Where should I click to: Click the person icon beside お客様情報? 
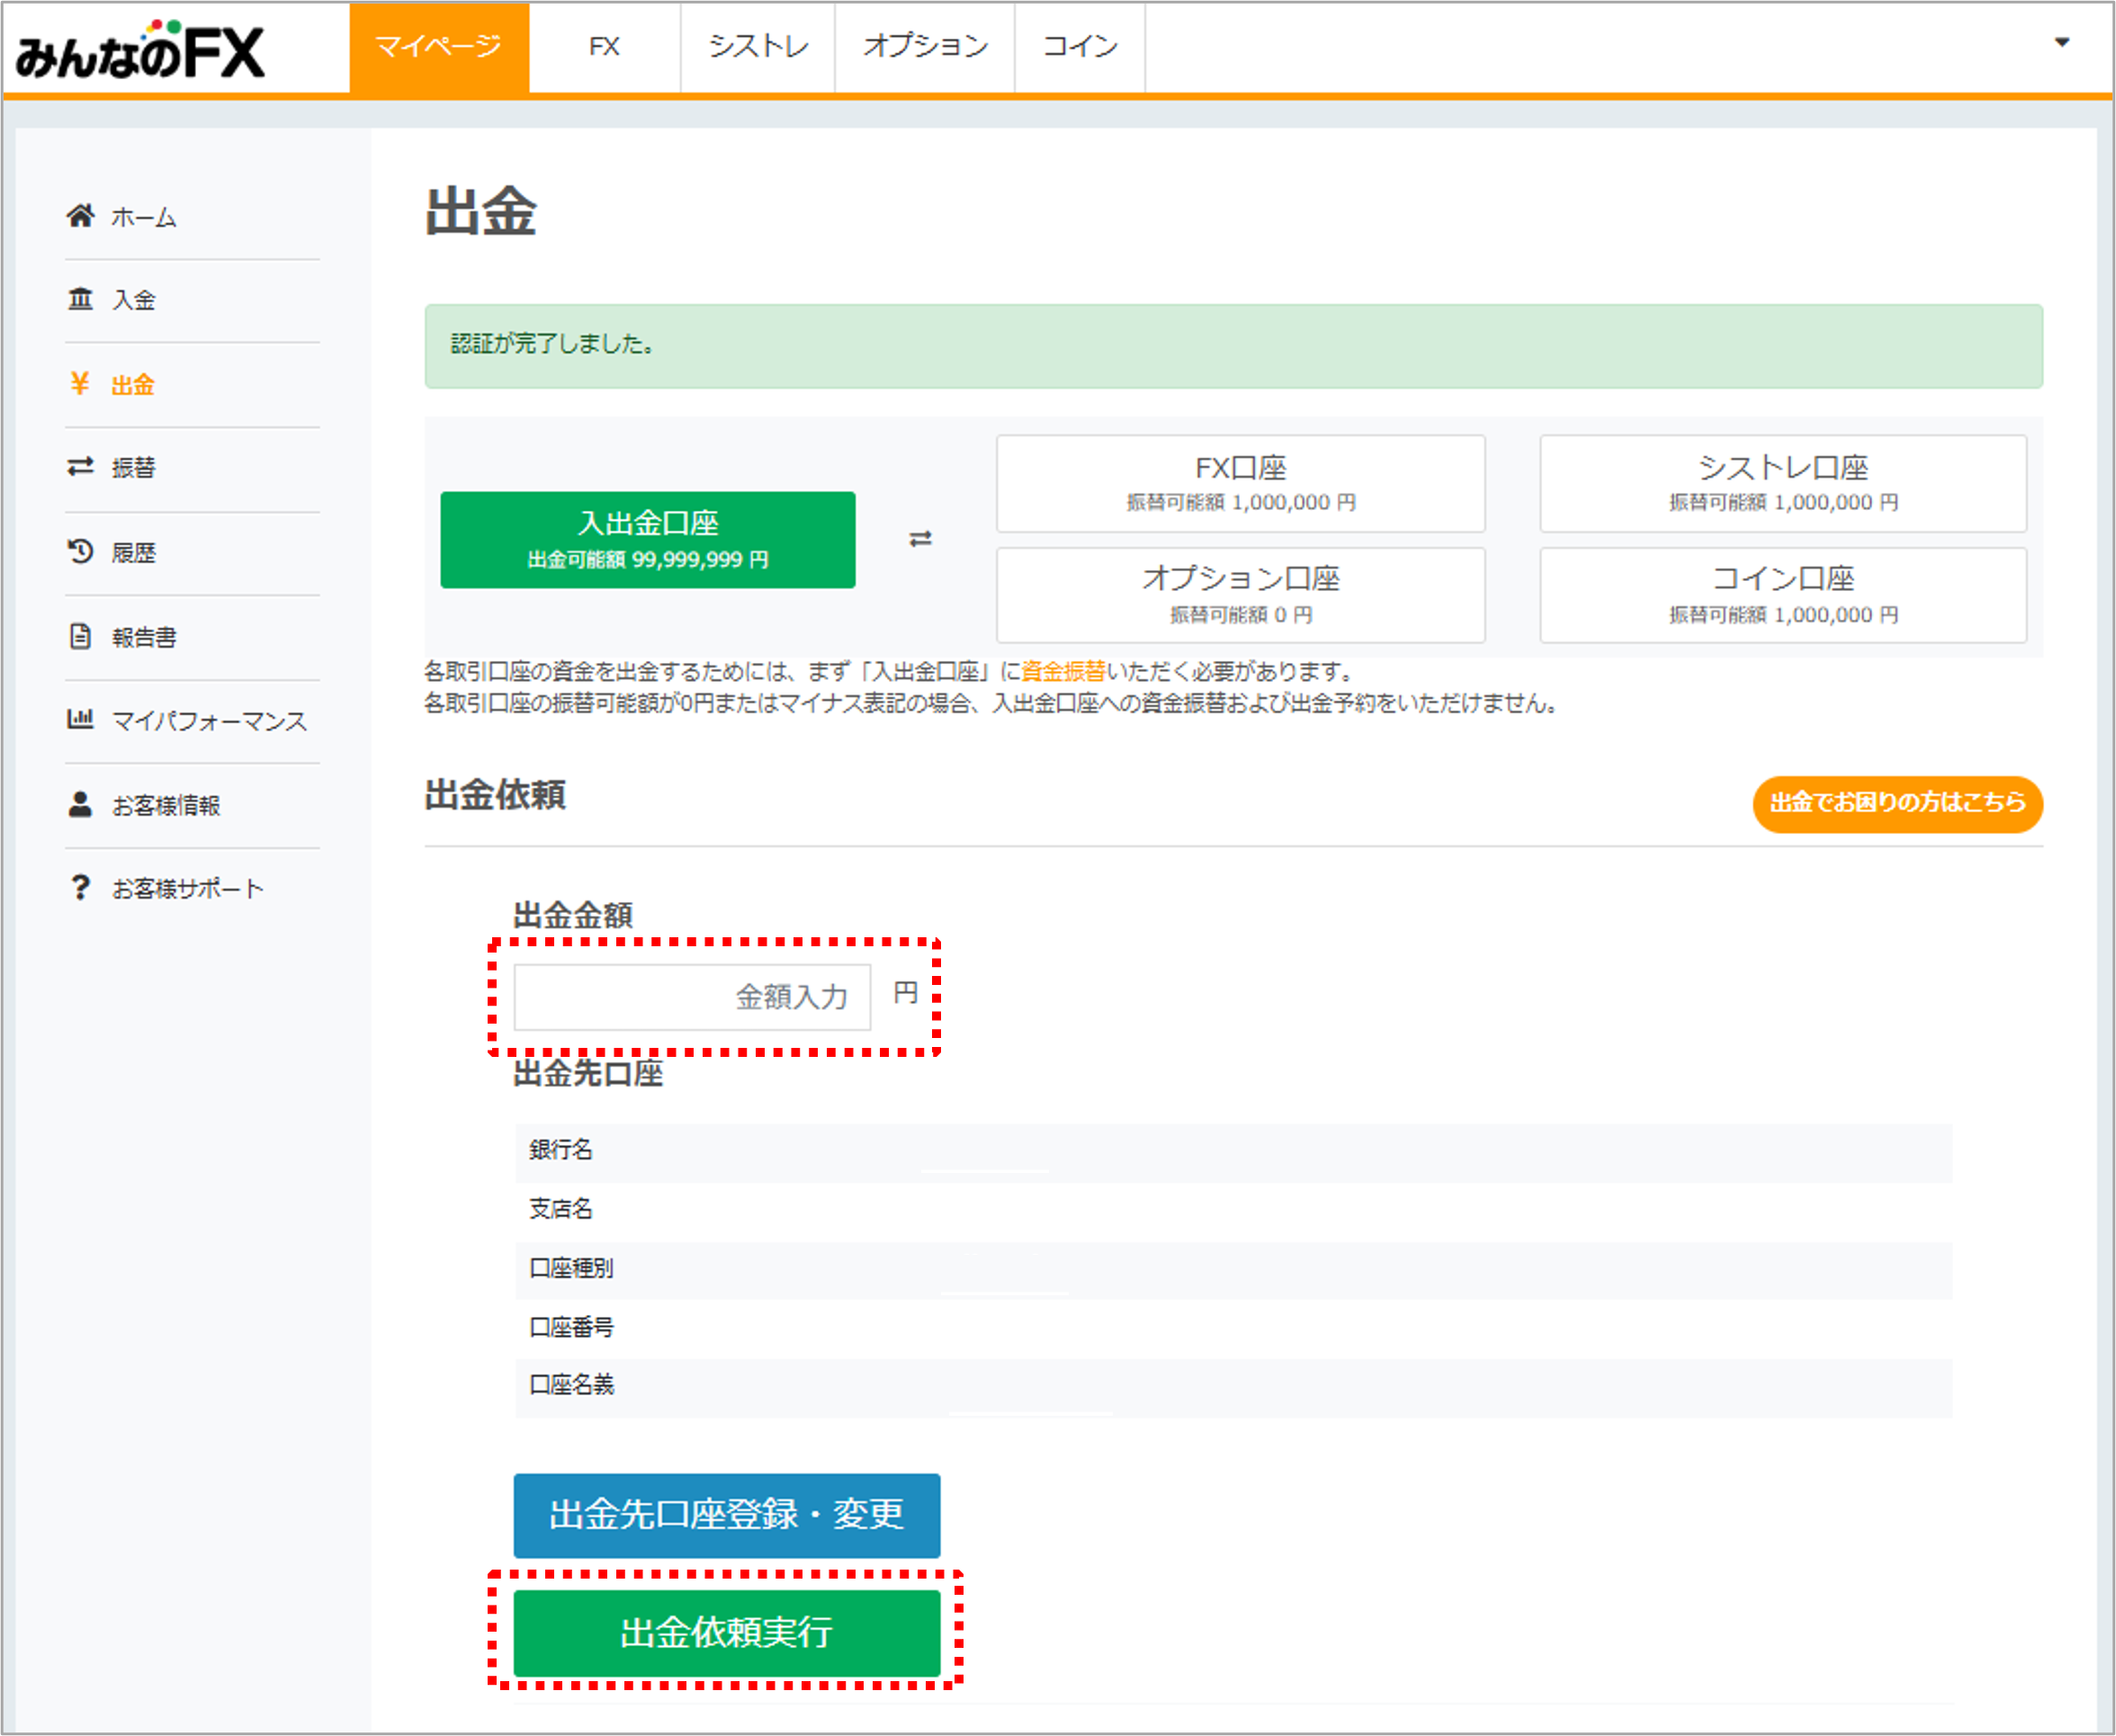[x=80, y=805]
